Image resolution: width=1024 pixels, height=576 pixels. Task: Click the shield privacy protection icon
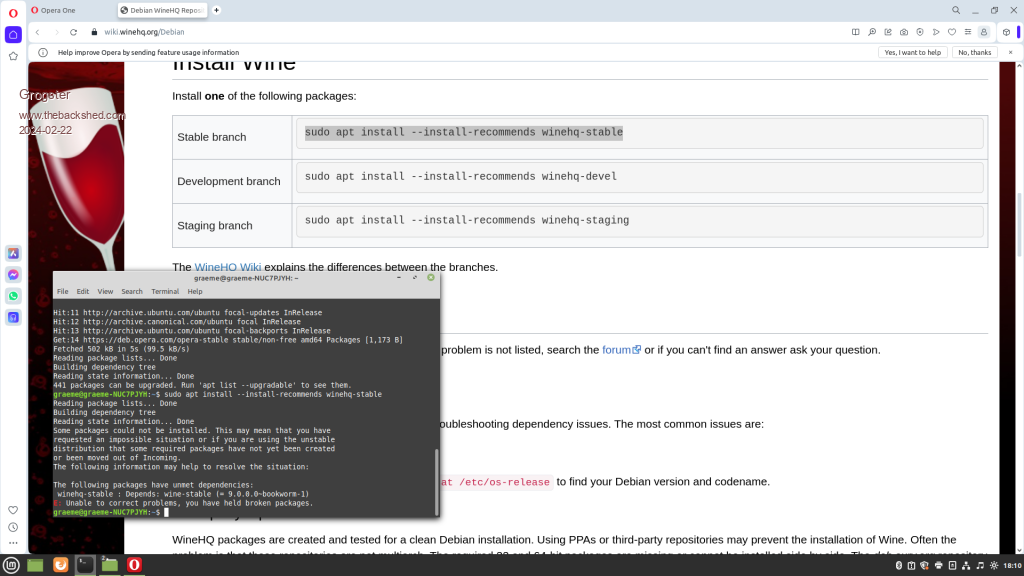coord(920,32)
